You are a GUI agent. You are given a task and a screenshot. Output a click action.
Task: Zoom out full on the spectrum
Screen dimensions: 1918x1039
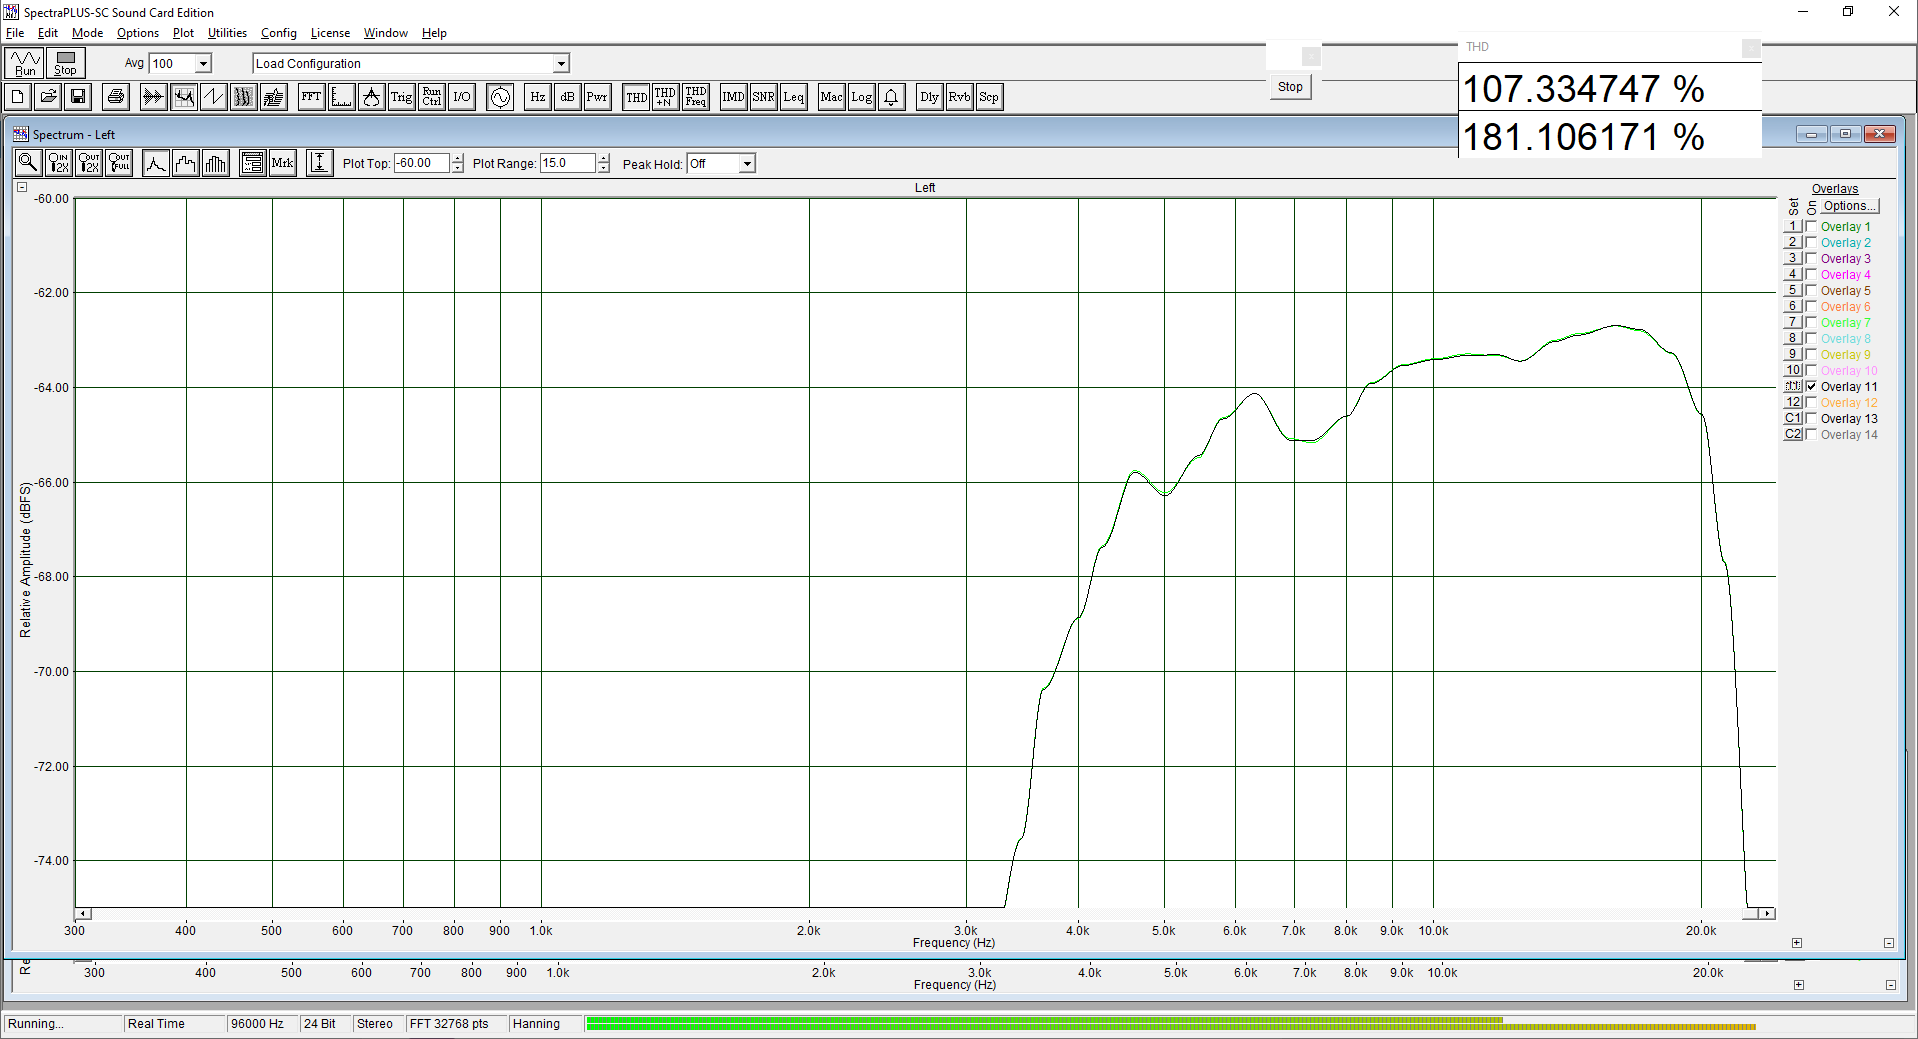119,163
